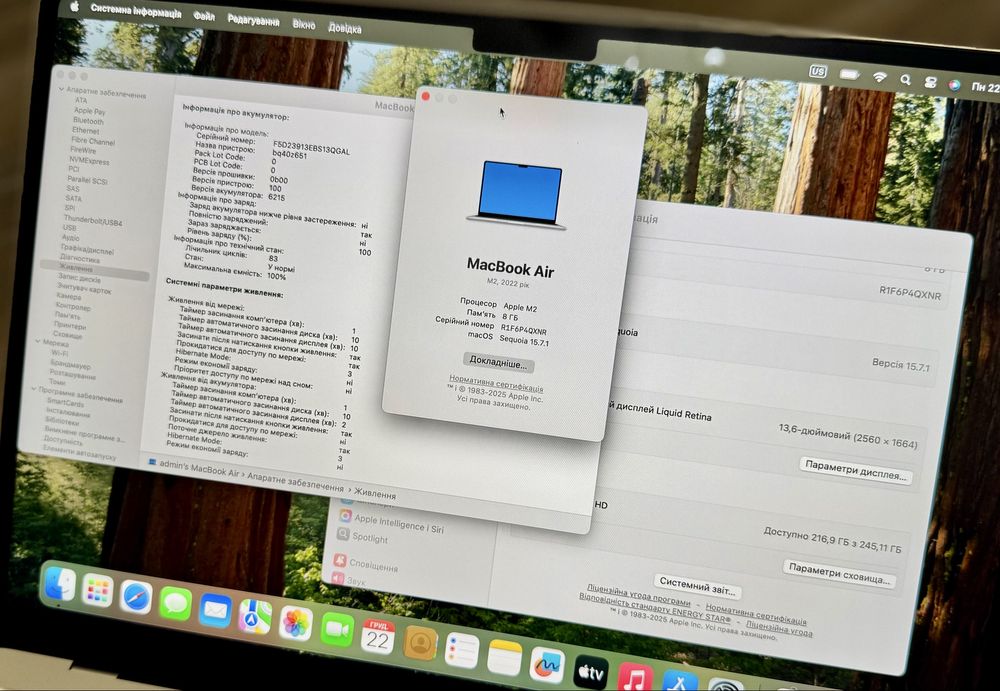Collapse Програмне забезпечення tree section
Image resolution: width=1000 pixels, height=691 pixels.
tap(33, 388)
